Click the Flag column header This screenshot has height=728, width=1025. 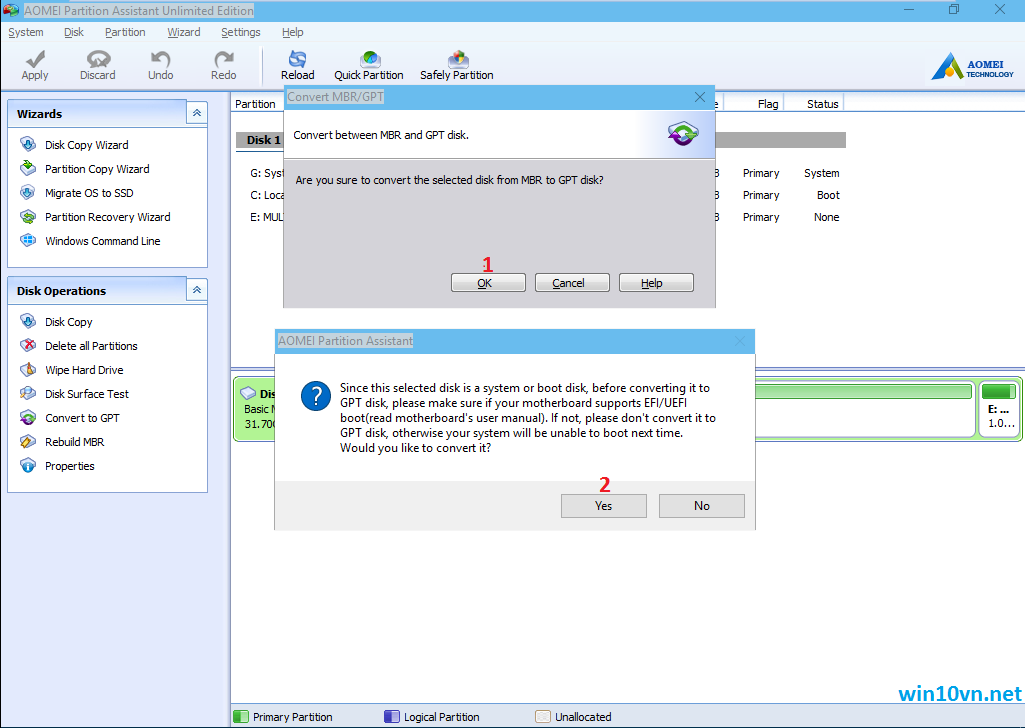[x=767, y=104]
